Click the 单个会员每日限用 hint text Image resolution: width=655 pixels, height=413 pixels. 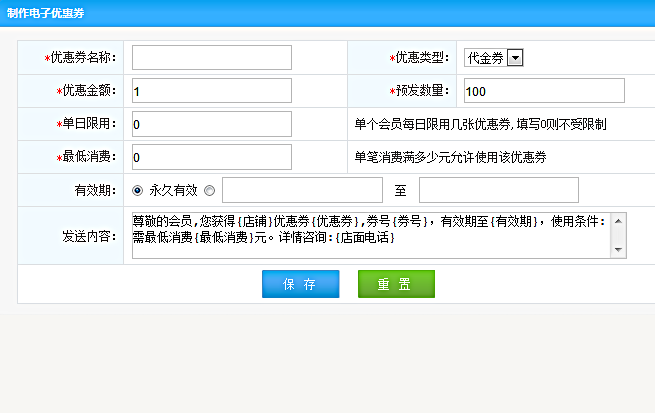(x=480, y=125)
